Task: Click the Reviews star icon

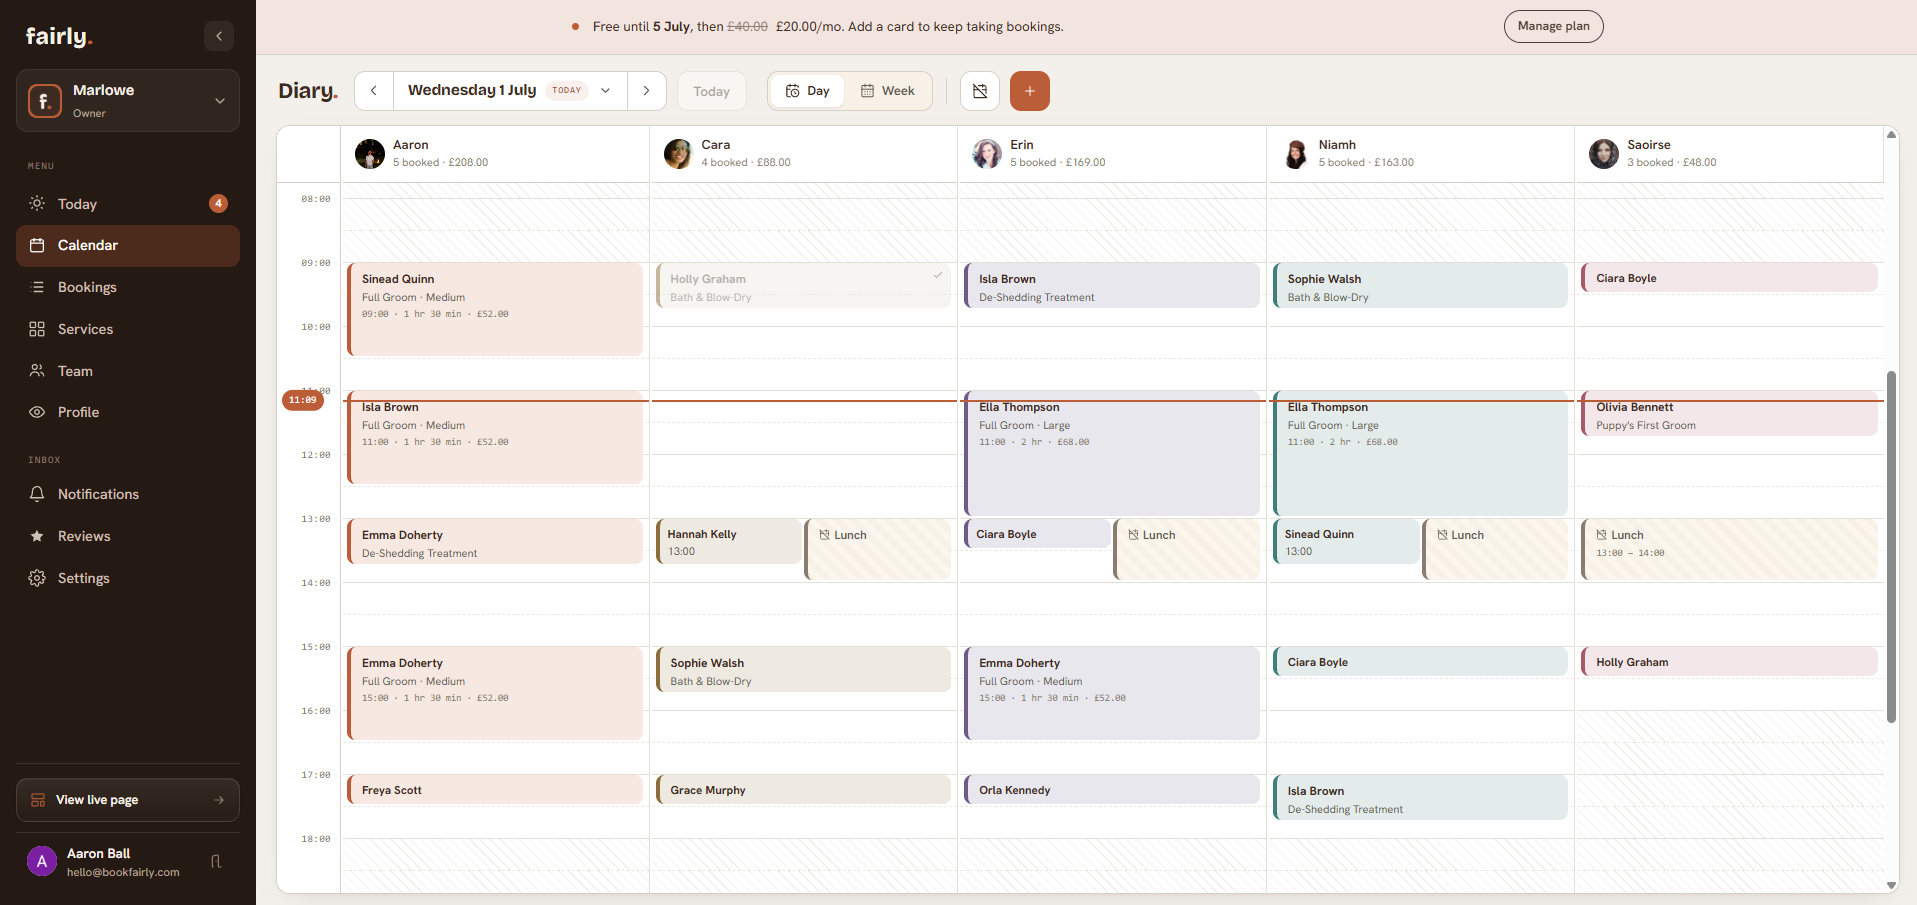Action: [x=37, y=536]
